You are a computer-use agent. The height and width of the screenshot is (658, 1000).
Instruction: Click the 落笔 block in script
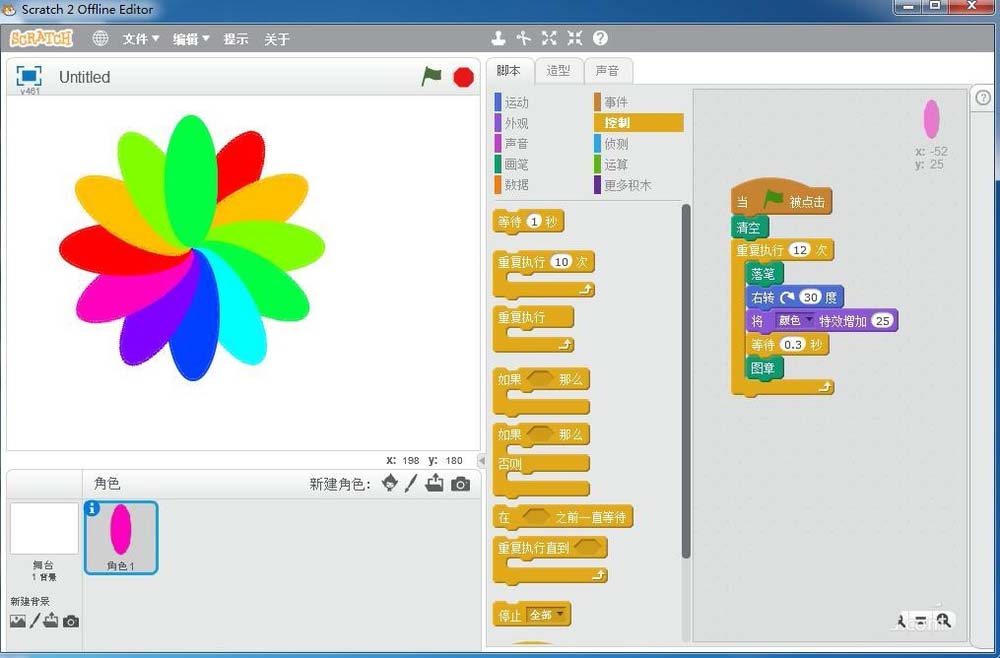pyautogui.click(x=764, y=274)
